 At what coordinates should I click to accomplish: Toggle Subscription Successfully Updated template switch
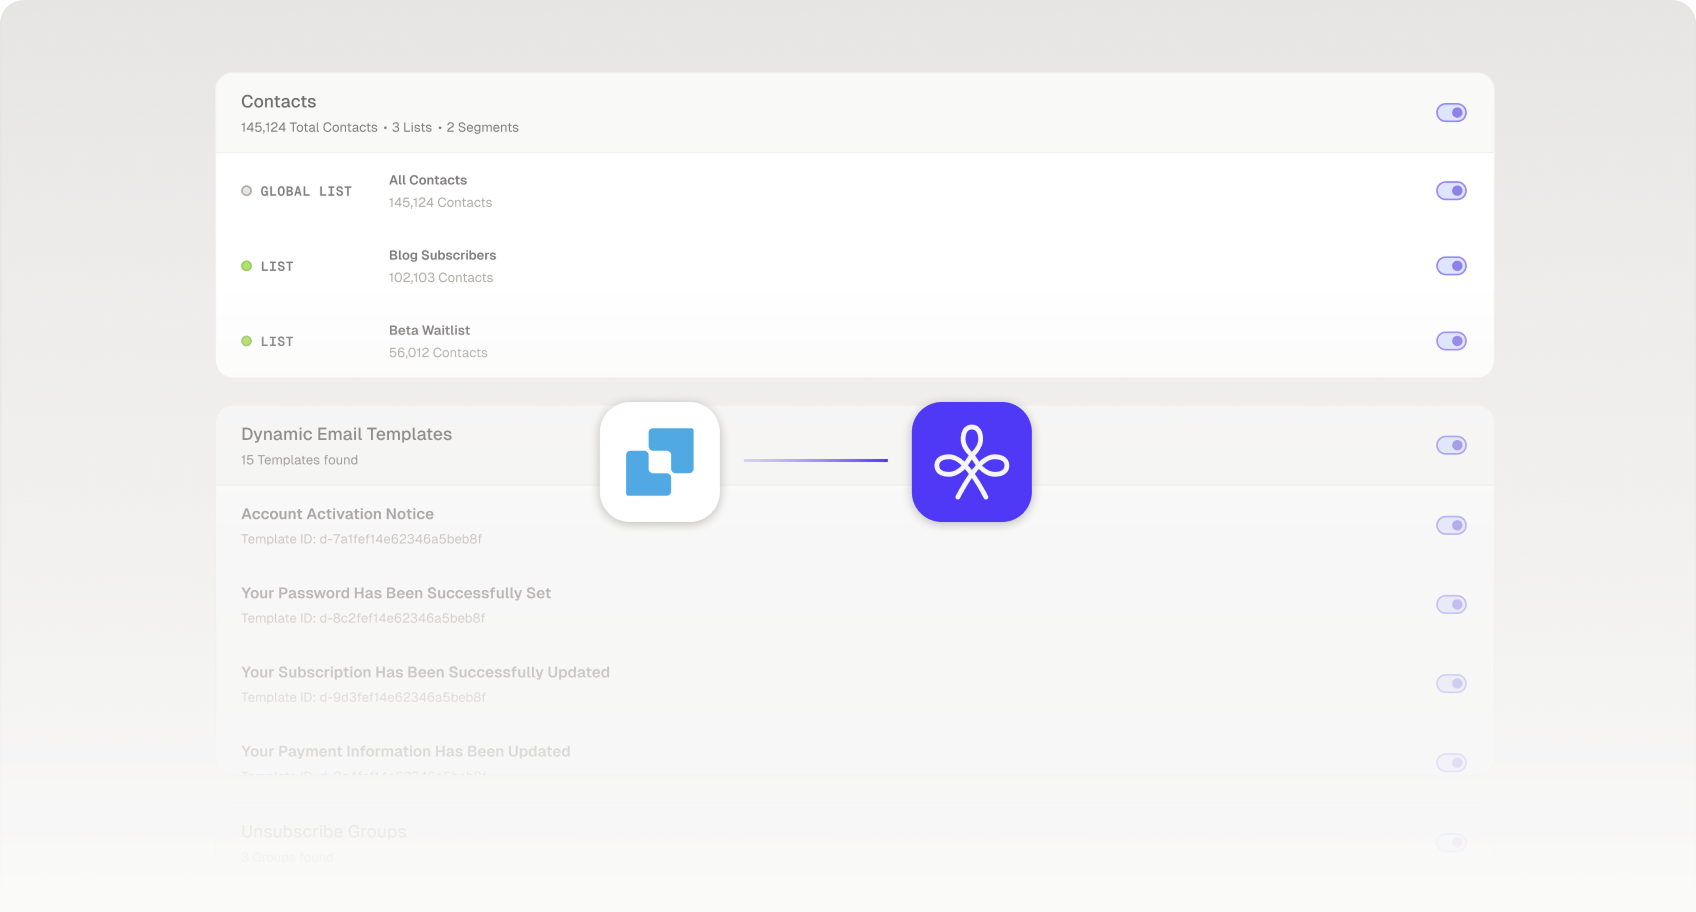point(1451,684)
